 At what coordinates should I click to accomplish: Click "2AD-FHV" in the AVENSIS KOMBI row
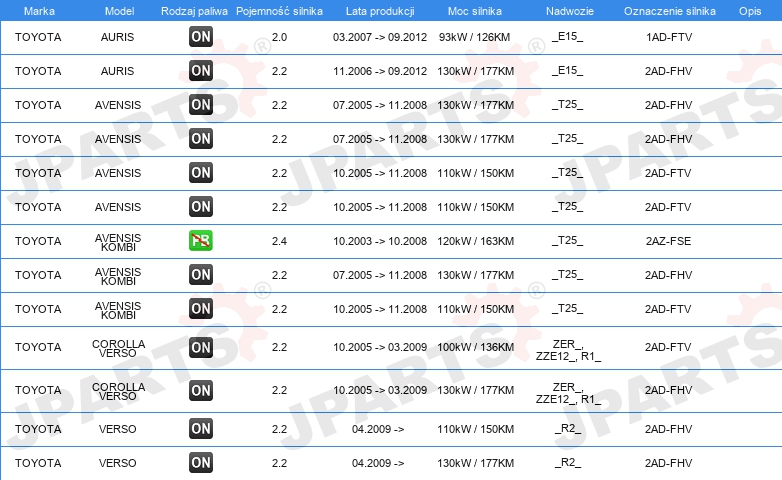pos(668,275)
